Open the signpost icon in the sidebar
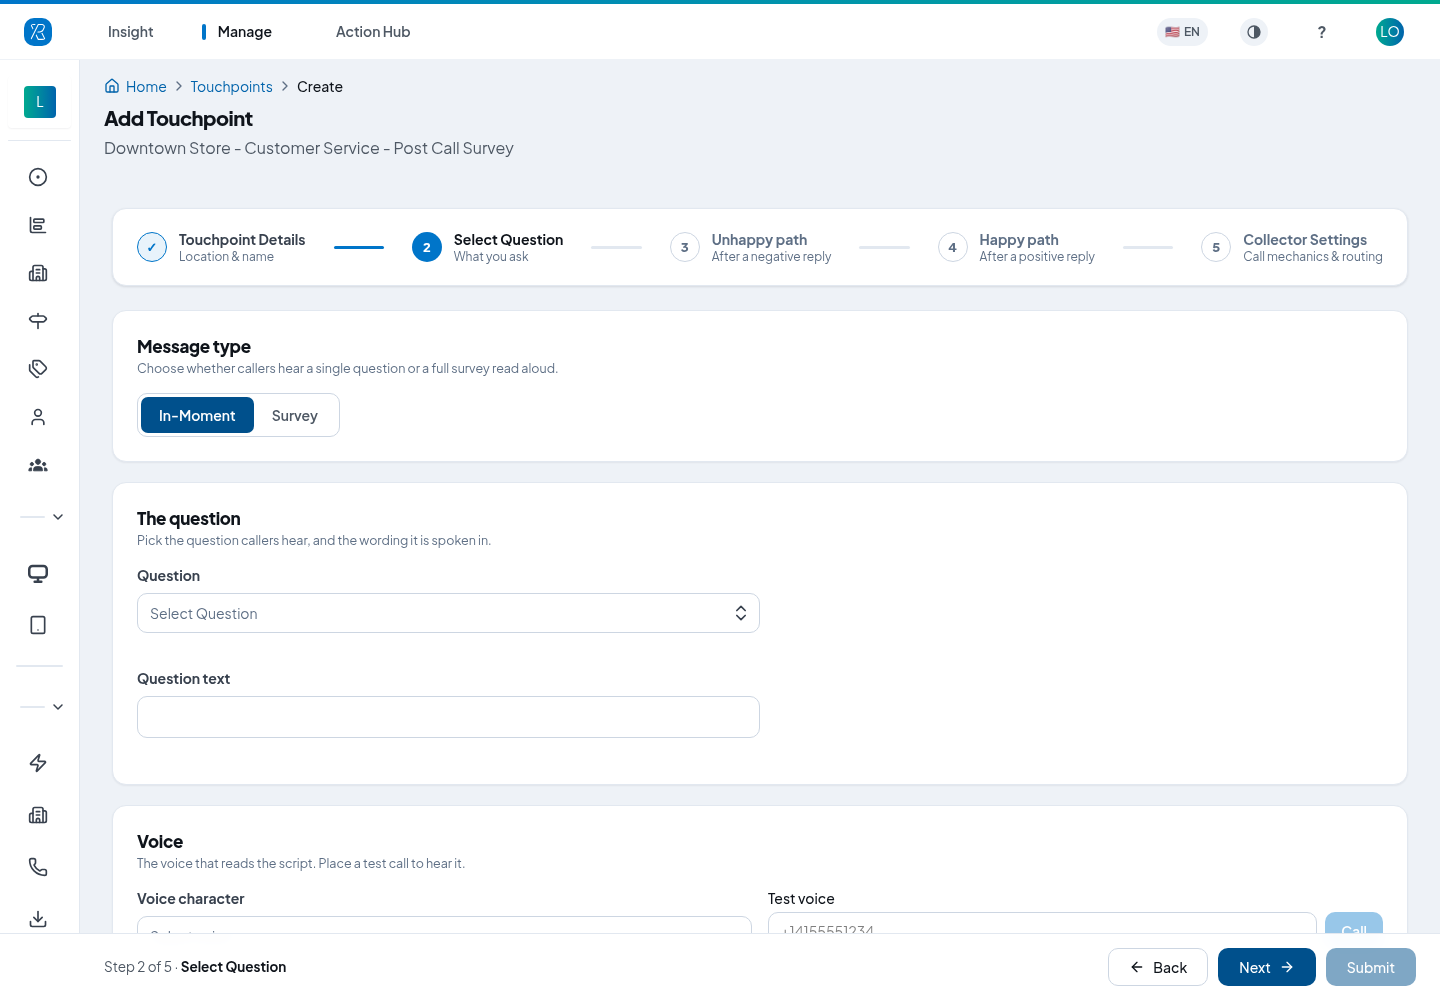Image resolution: width=1440 pixels, height=1000 pixels. point(38,321)
